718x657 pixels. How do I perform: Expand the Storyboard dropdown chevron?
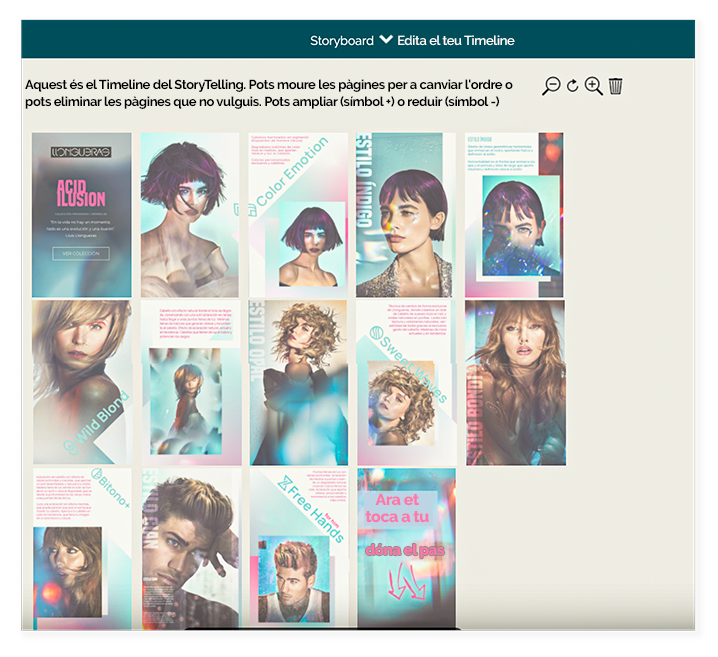[386, 40]
